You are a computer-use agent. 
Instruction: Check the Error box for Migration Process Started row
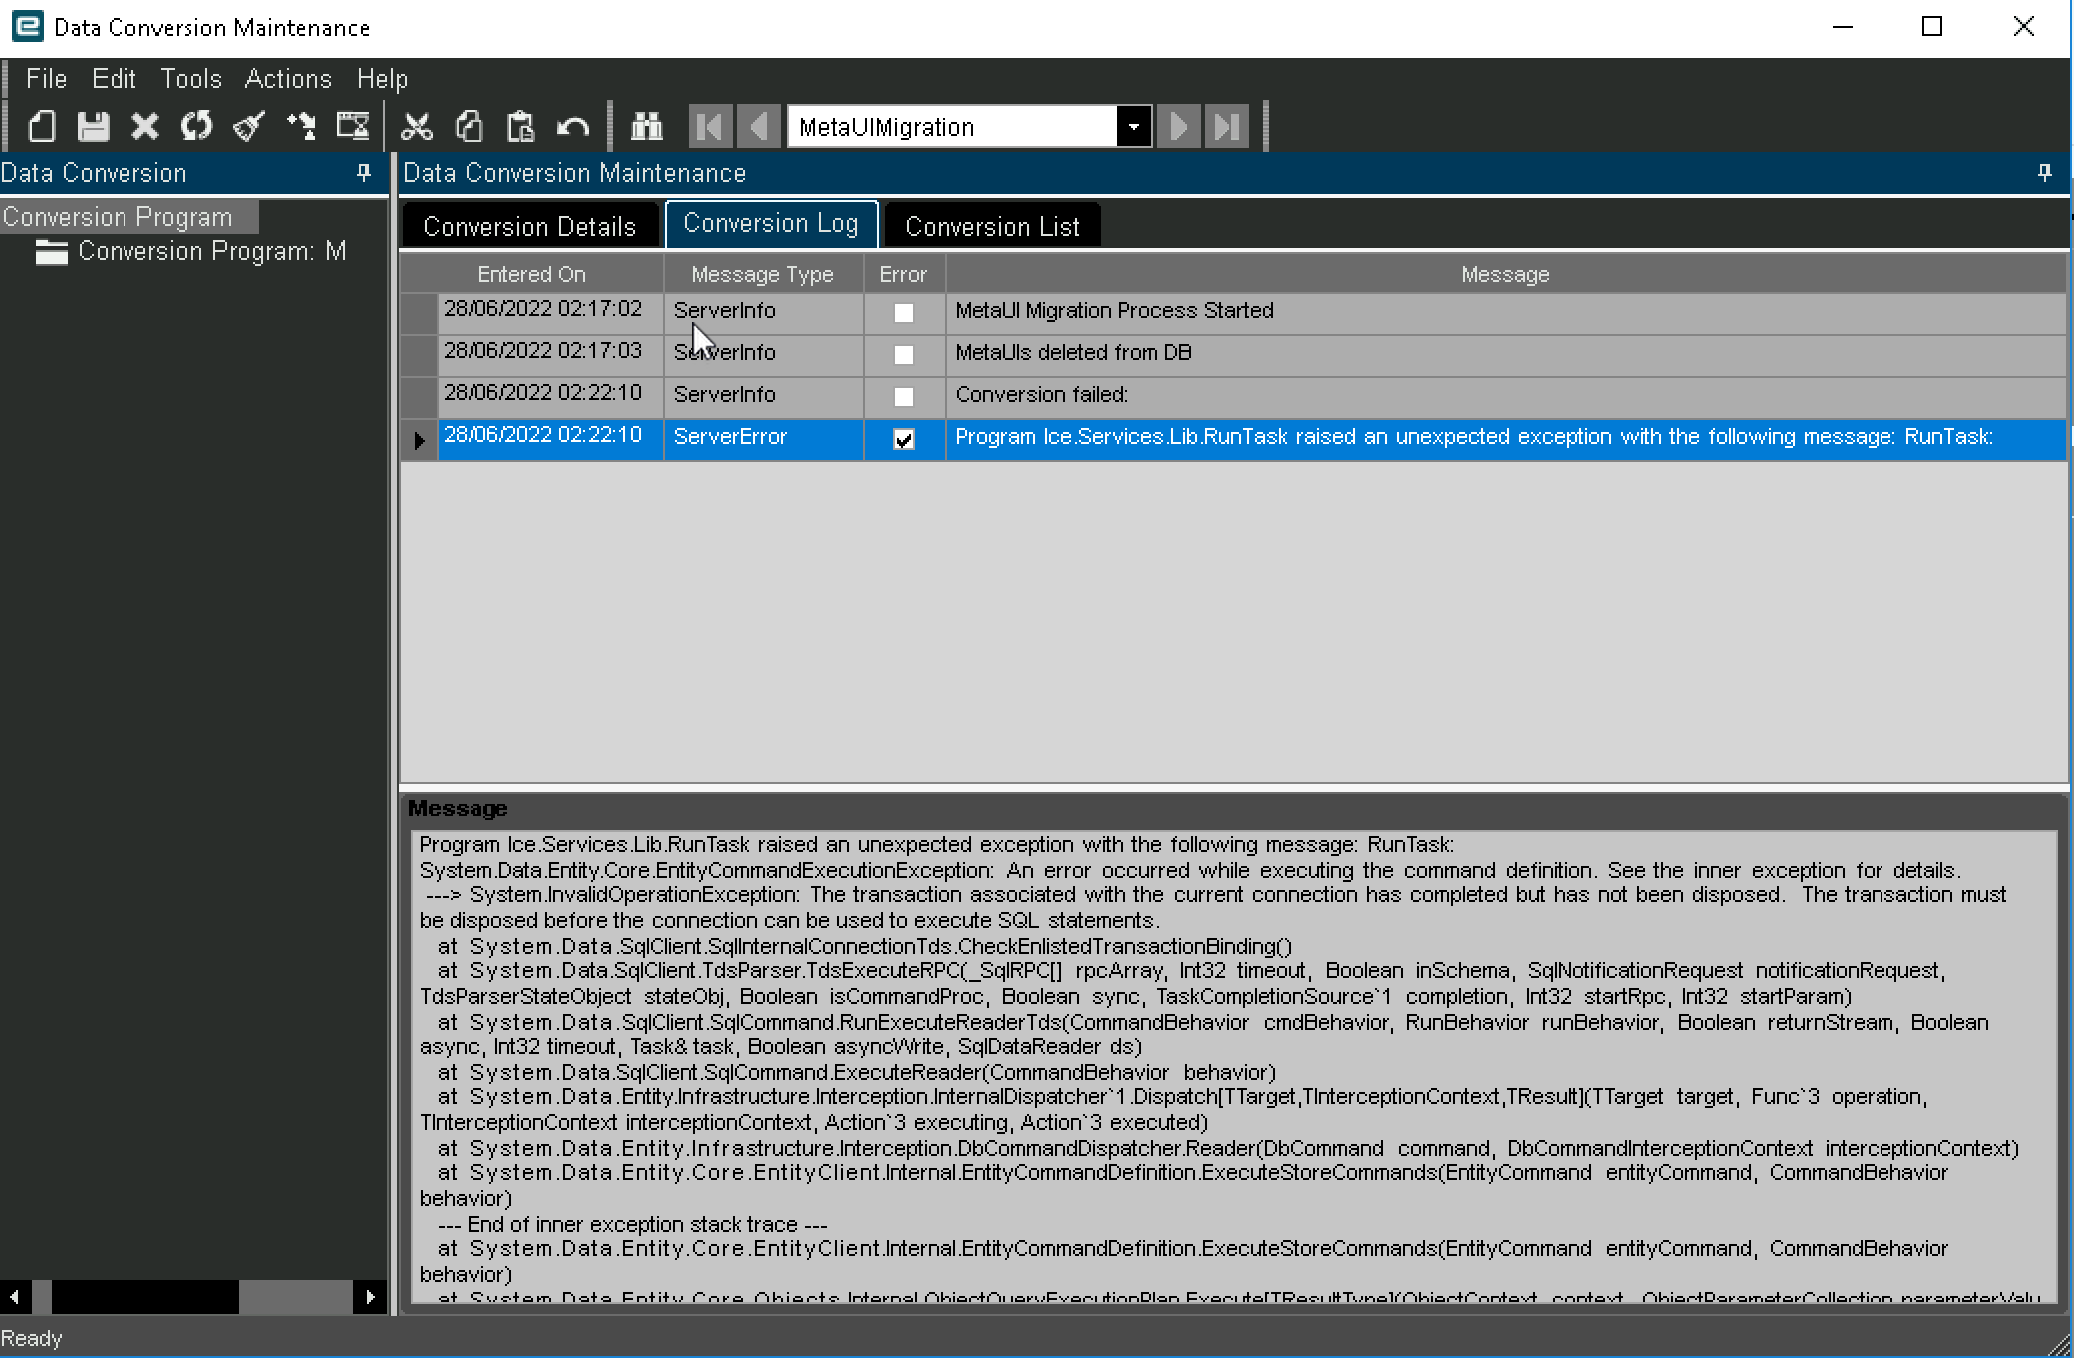point(903,313)
